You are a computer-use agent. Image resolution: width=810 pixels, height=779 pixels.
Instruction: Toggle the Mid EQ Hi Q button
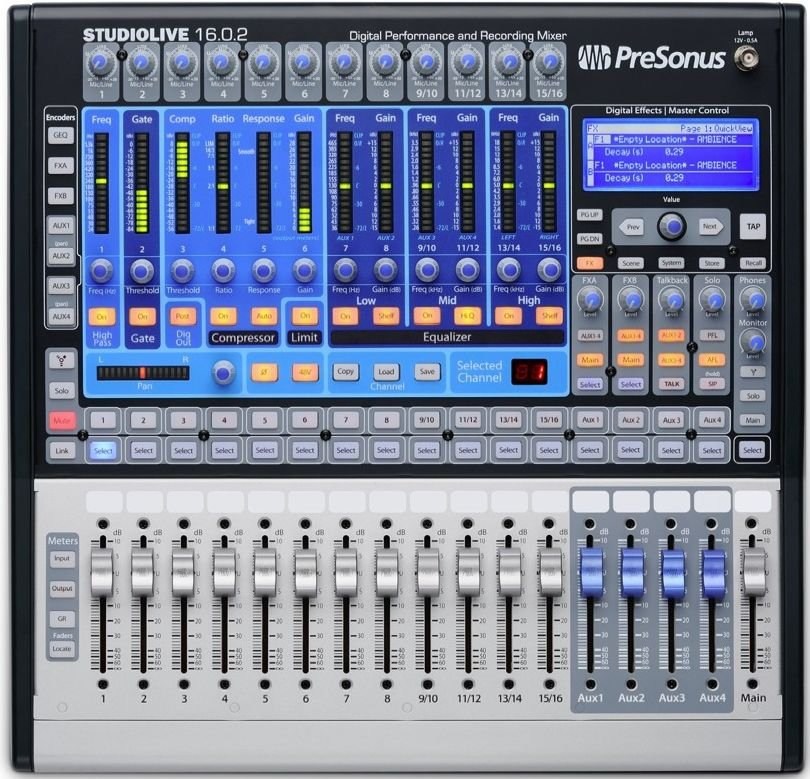click(468, 315)
